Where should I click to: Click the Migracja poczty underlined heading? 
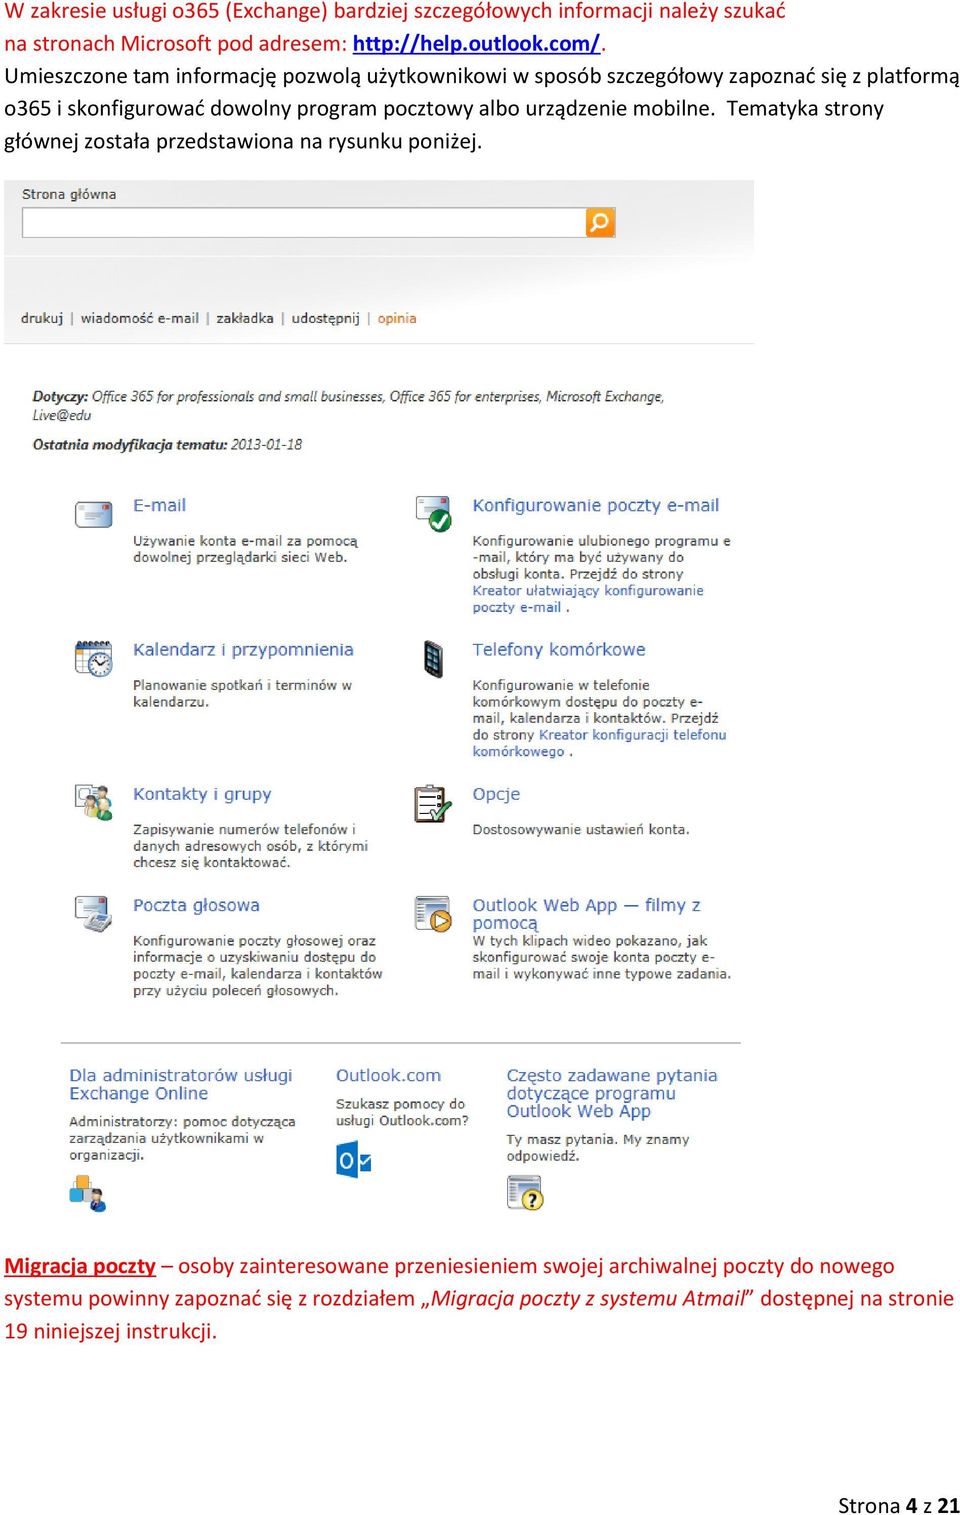tap(80, 1266)
